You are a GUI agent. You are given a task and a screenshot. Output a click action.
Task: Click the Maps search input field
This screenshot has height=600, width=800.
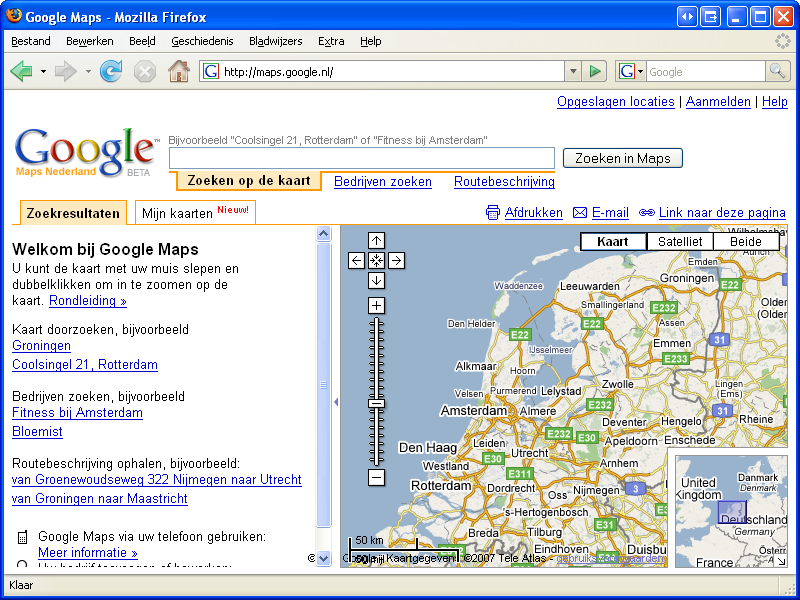(x=362, y=158)
